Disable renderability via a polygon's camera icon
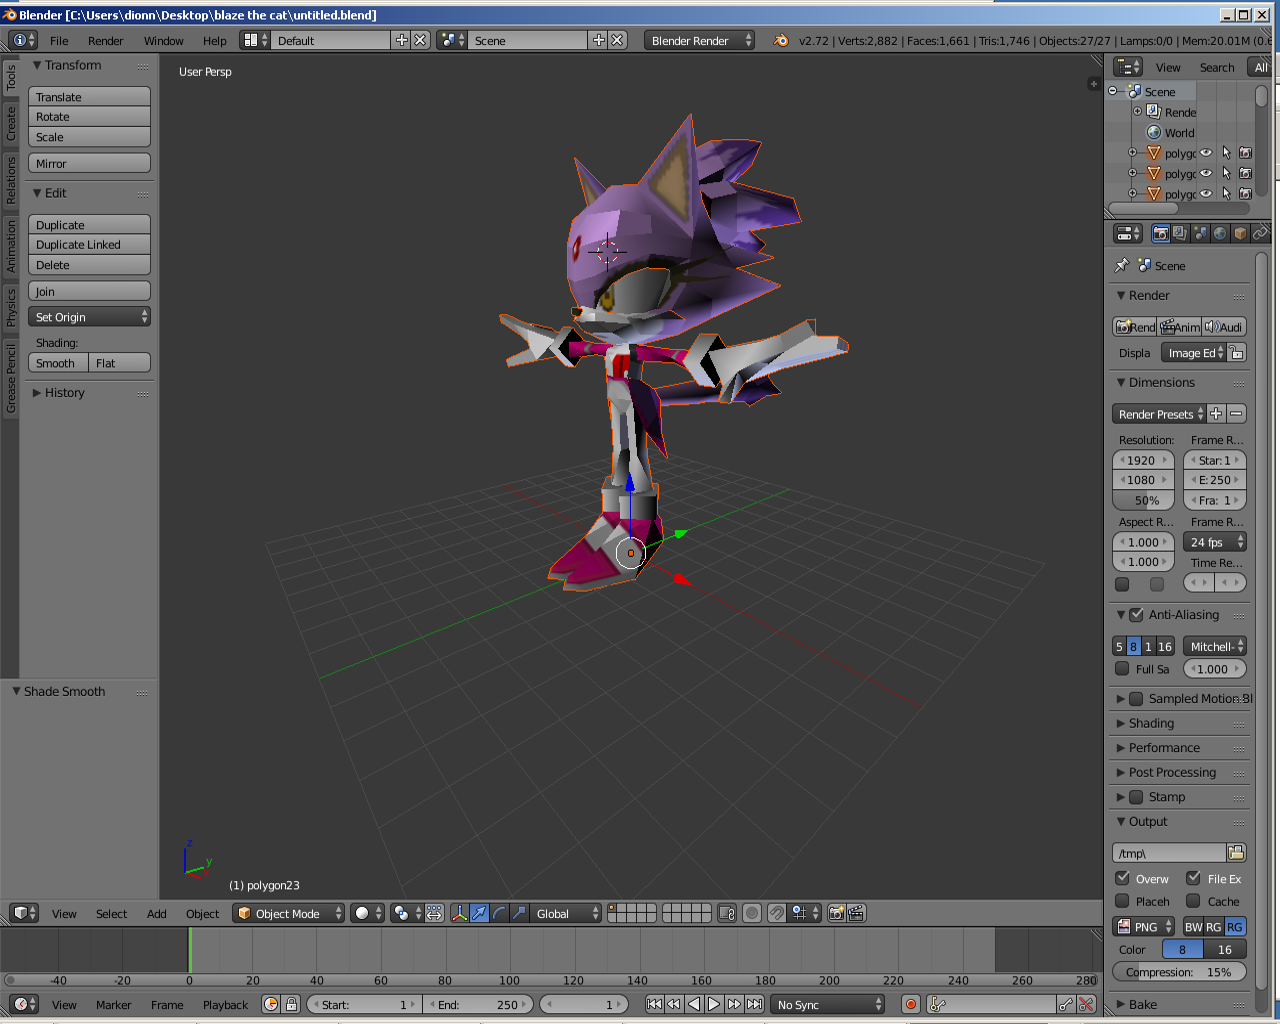Image resolution: width=1280 pixels, height=1024 pixels. point(1246,153)
